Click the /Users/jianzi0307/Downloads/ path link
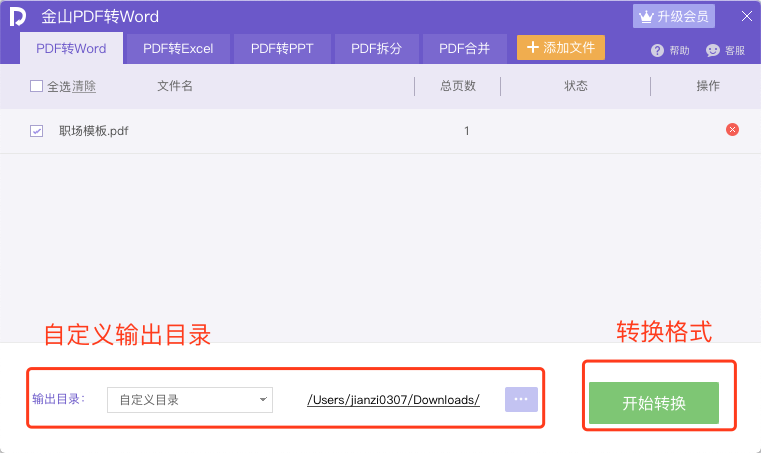The image size is (761, 453). [394, 400]
